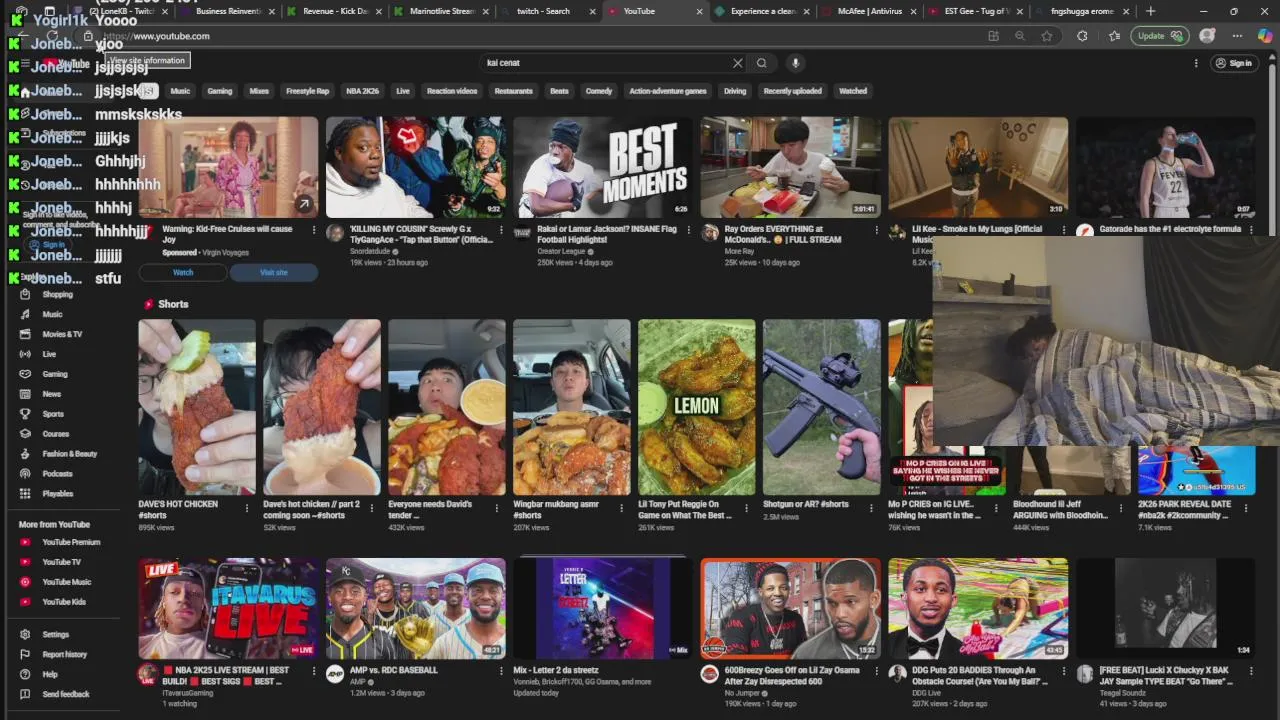Click the browser Update button

point(1160,36)
